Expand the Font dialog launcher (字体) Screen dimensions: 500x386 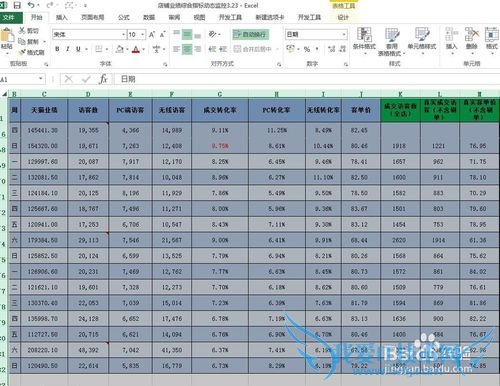(165, 64)
